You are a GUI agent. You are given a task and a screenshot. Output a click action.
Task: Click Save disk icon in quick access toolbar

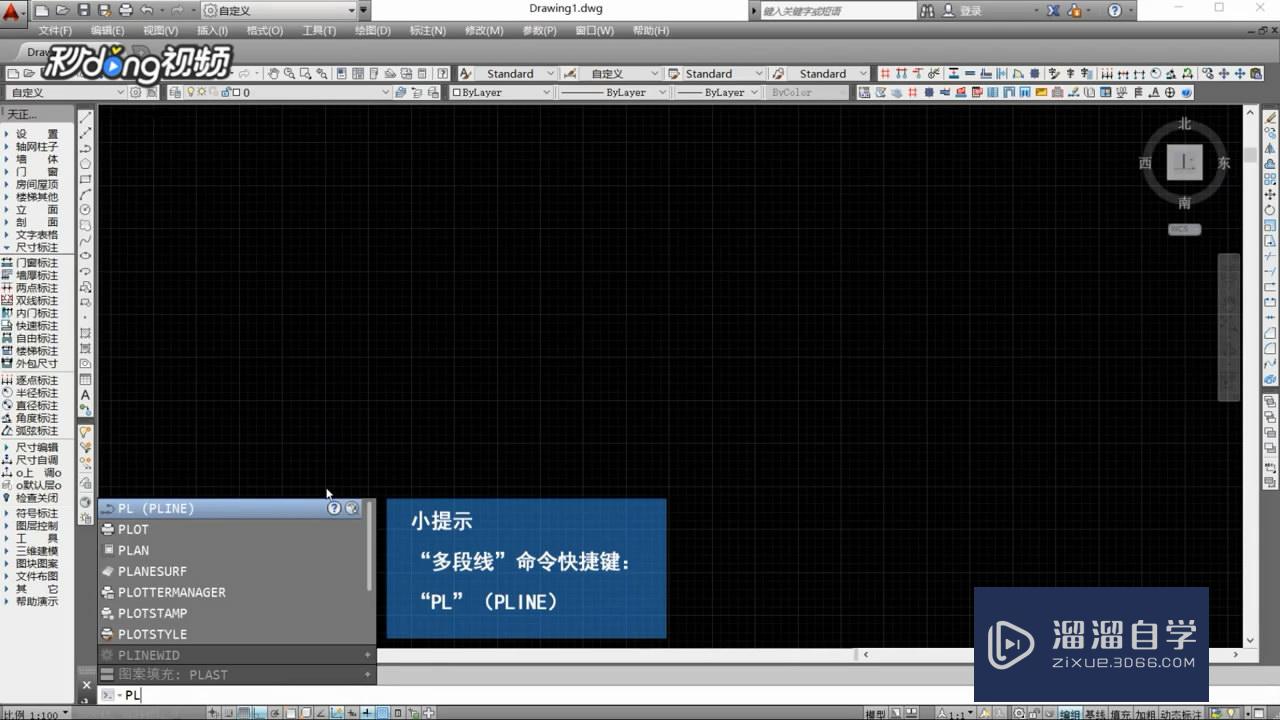[x=84, y=10]
